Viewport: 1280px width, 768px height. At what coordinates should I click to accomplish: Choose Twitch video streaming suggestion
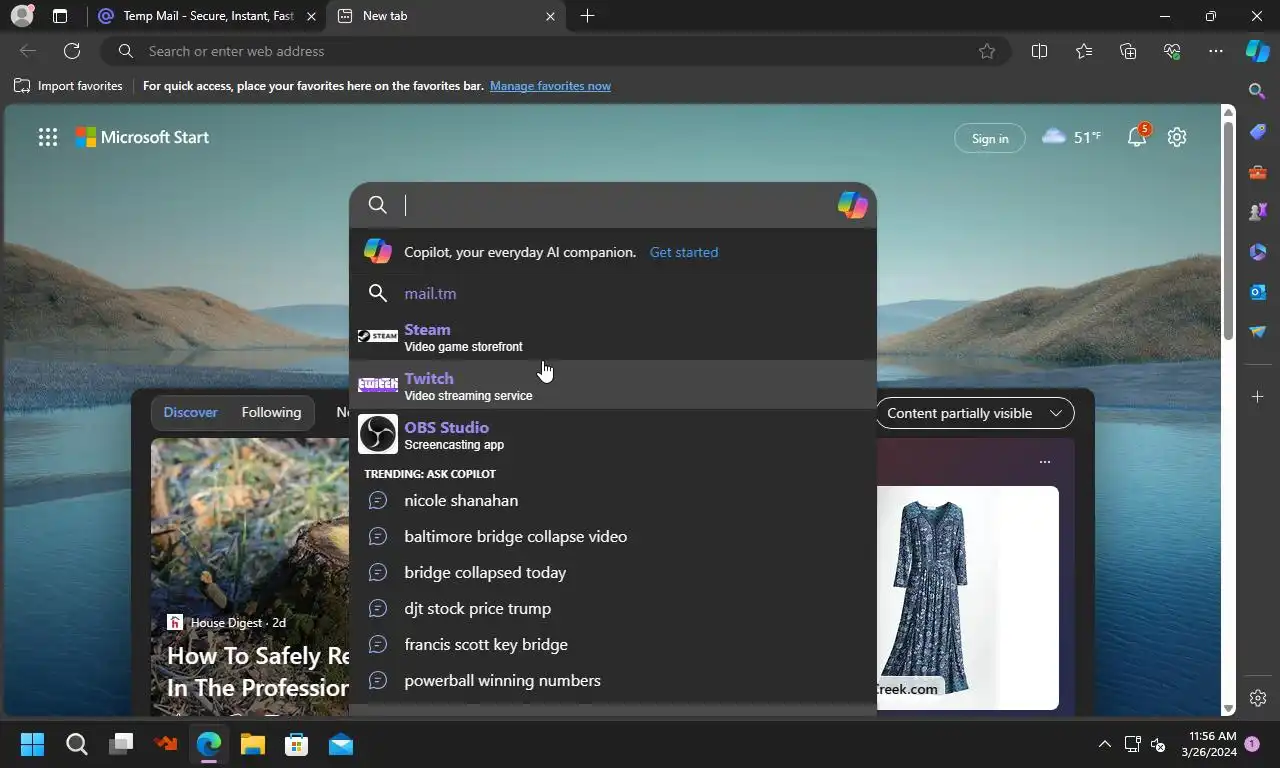(x=612, y=386)
